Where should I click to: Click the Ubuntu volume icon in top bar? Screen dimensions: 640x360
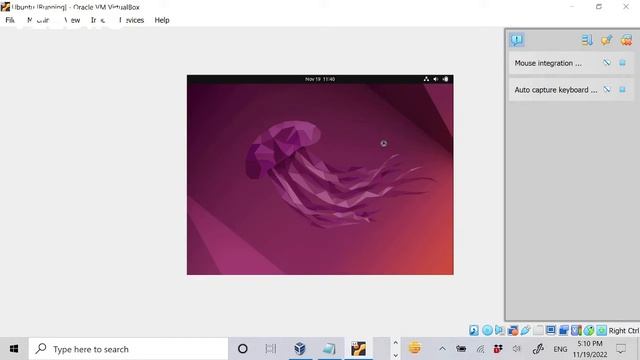coord(436,79)
